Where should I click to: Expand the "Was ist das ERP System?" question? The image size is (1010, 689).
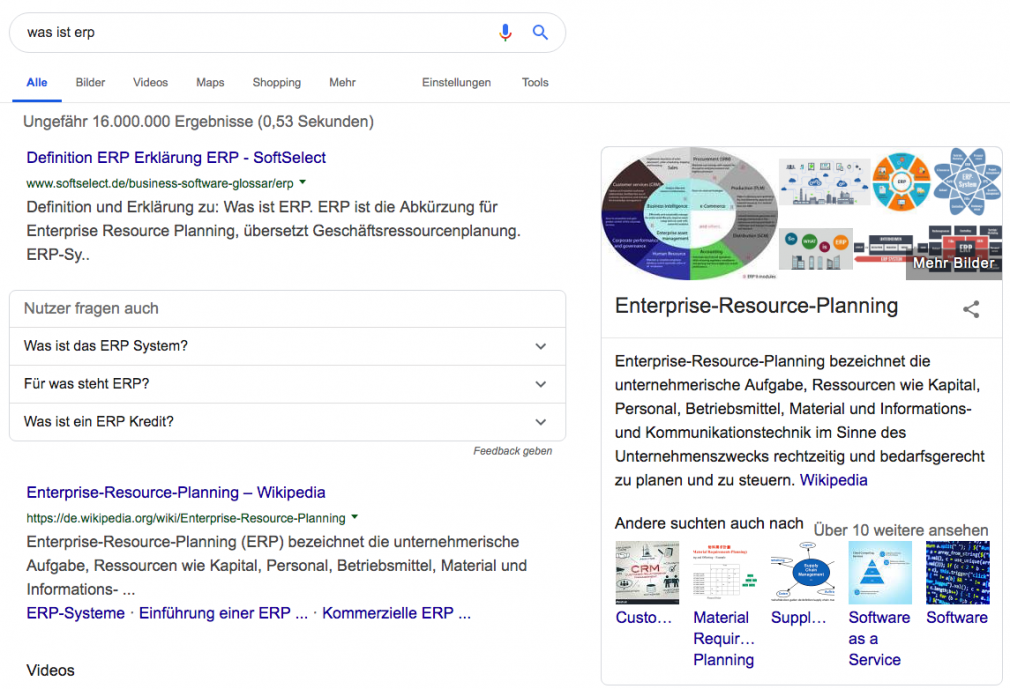[287, 346]
